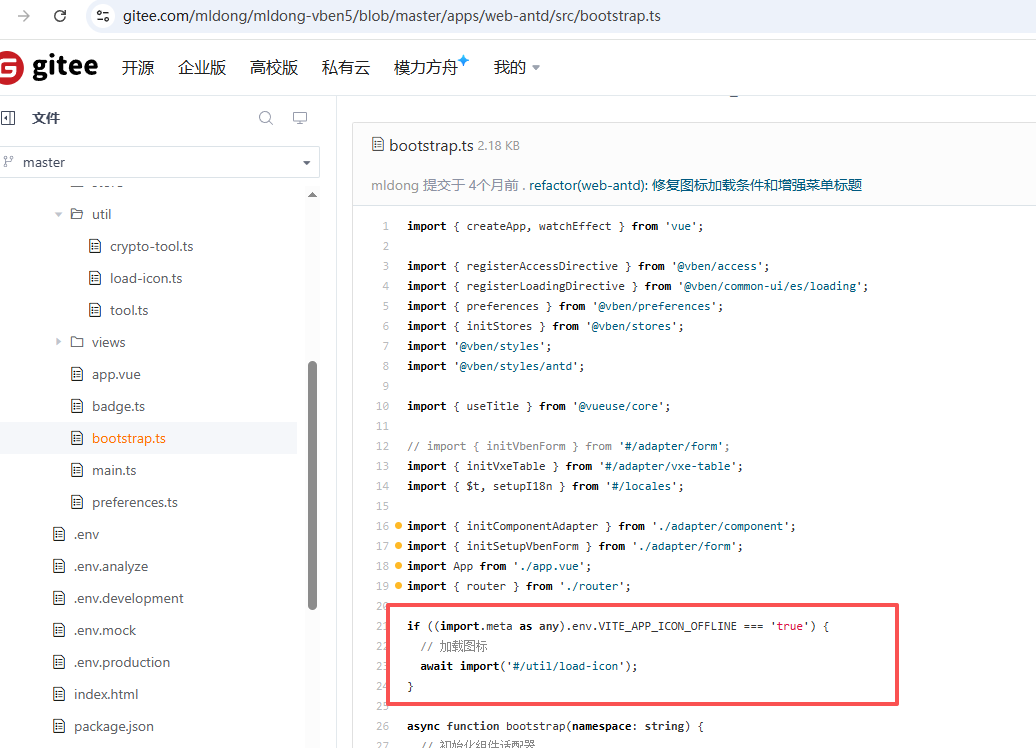
Task: Open site info icon in address bar
Action: pyautogui.click(x=100, y=16)
